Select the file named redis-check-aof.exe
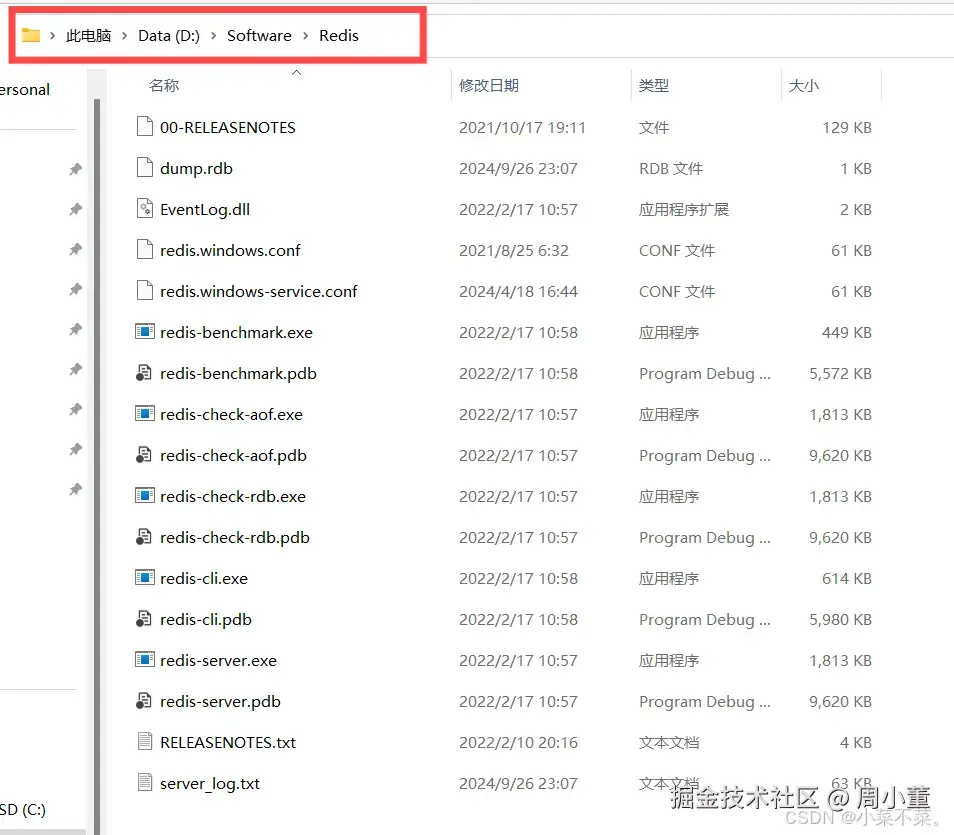The height and width of the screenshot is (835, 954). click(x=231, y=414)
